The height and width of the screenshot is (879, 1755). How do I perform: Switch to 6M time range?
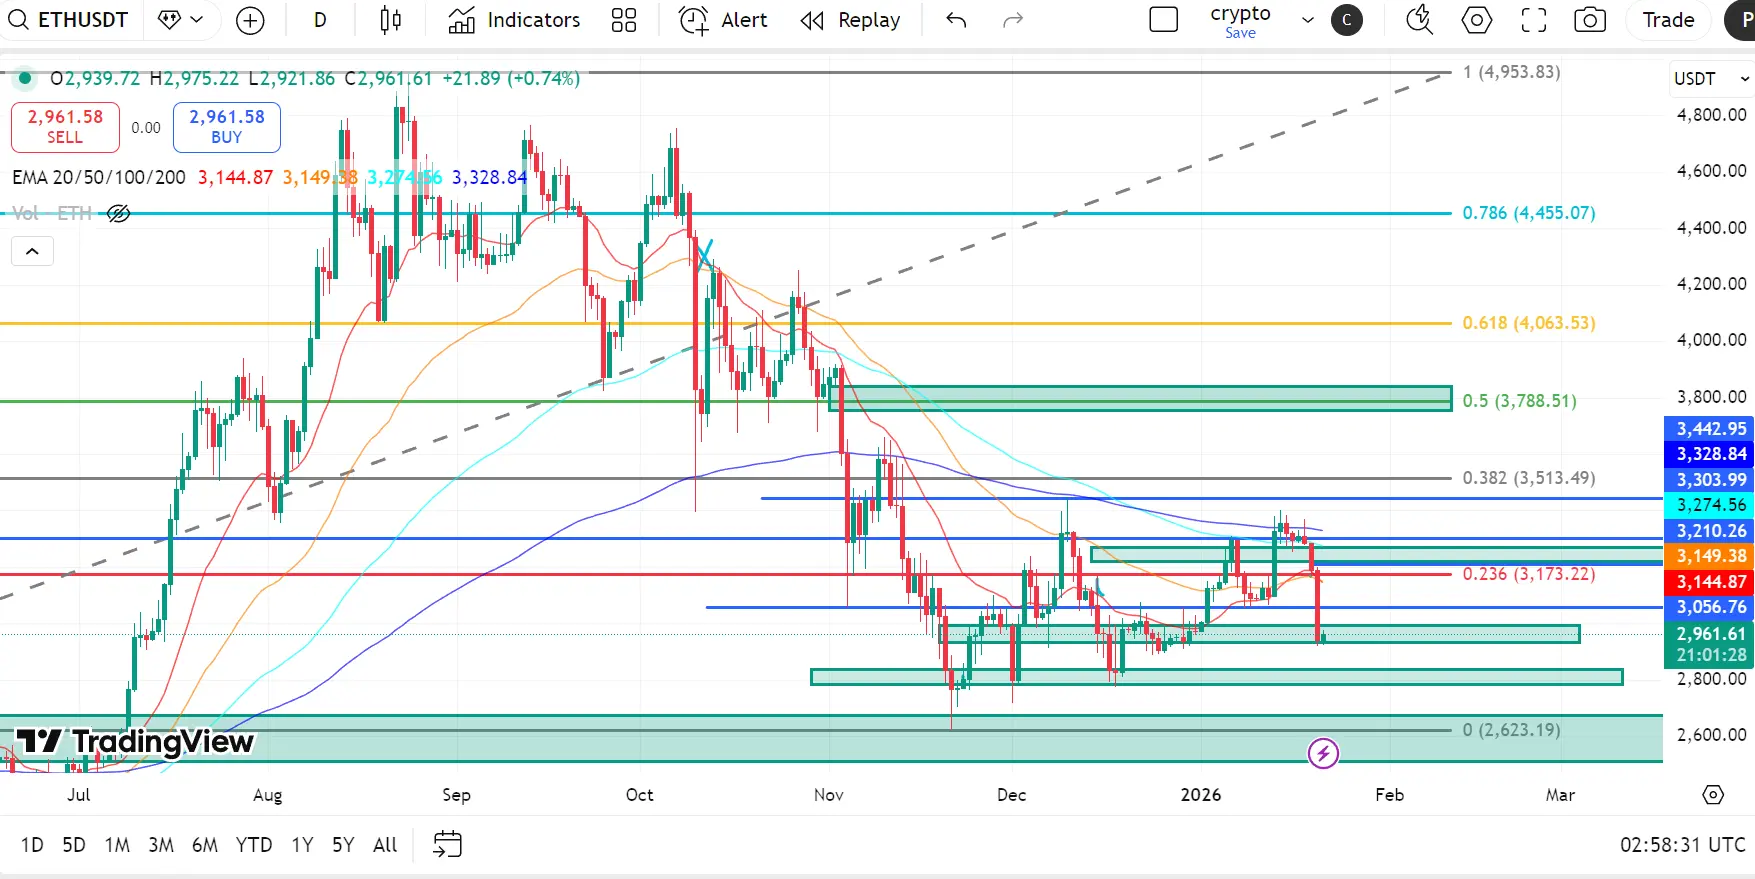pos(205,845)
